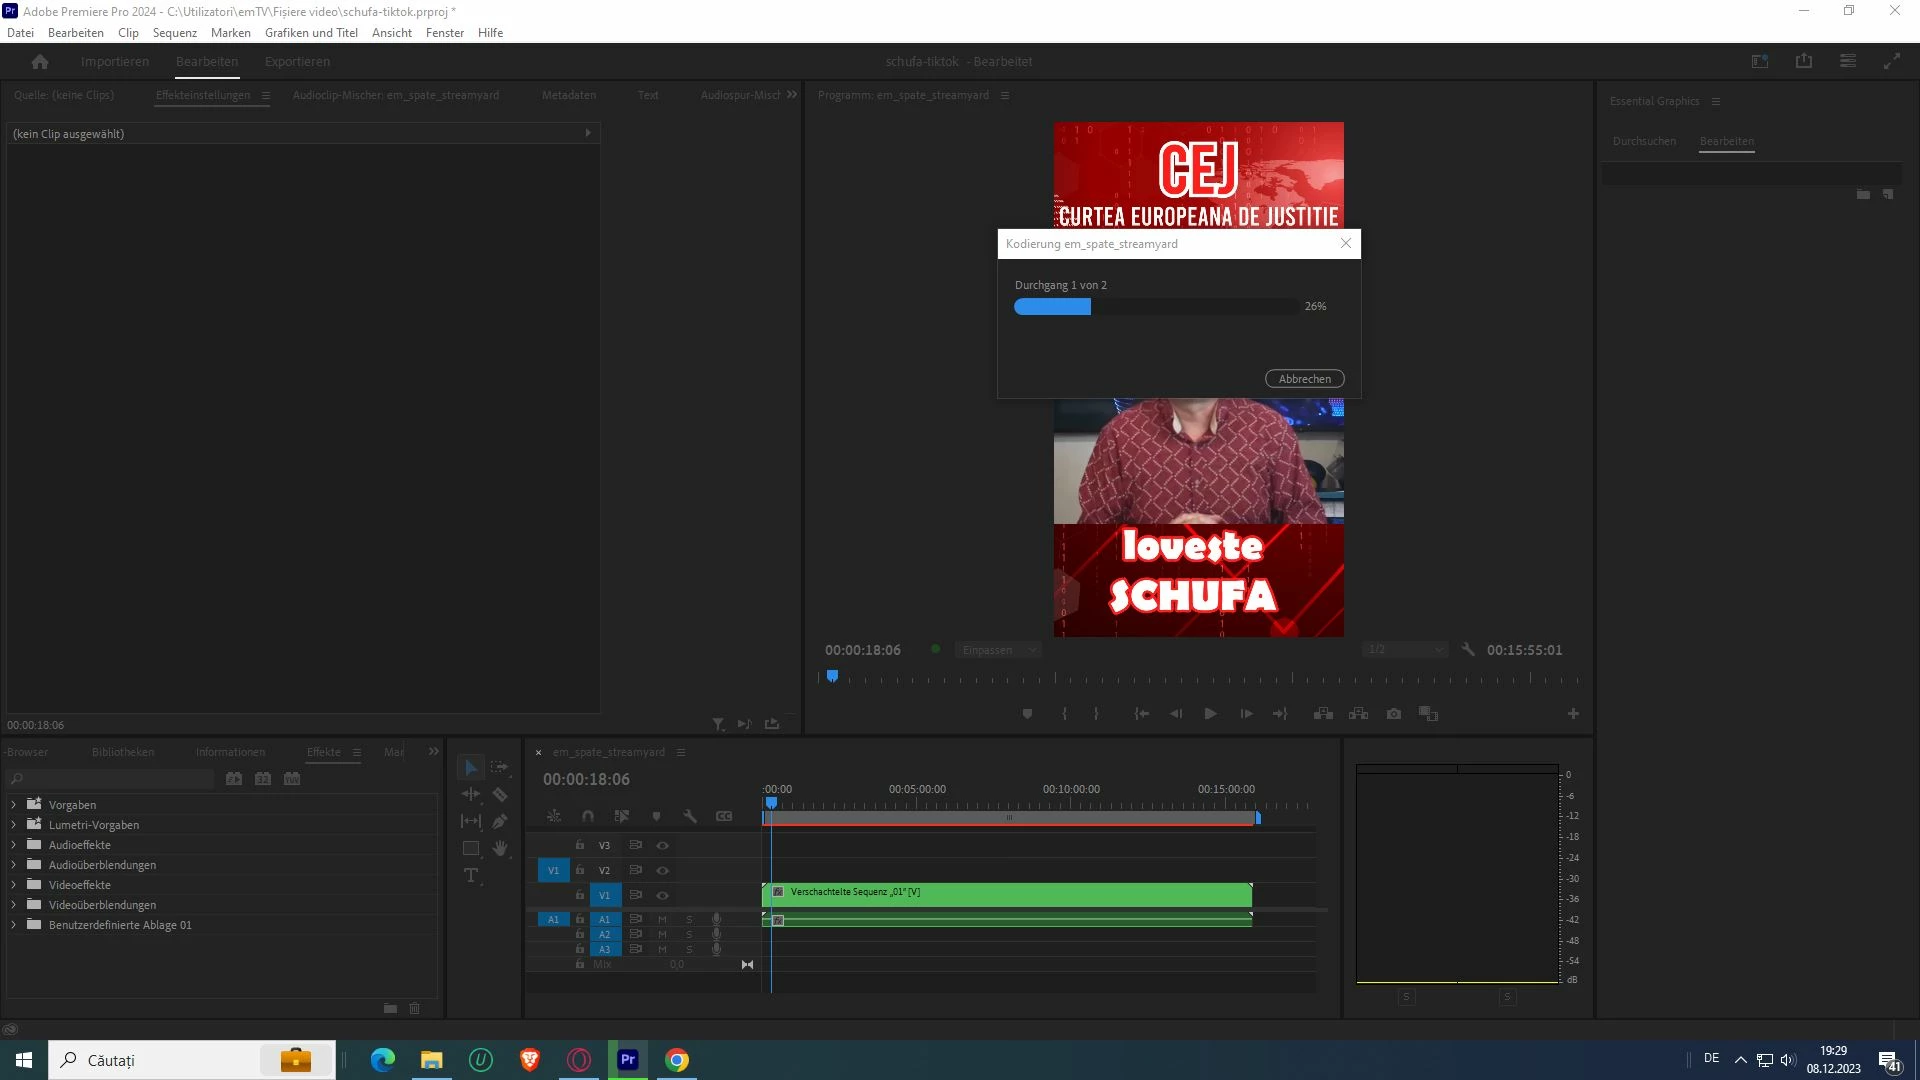The width and height of the screenshot is (1920, 1080).
Task: Expand the Videoeffekte folder
Action: click(13, 885)
